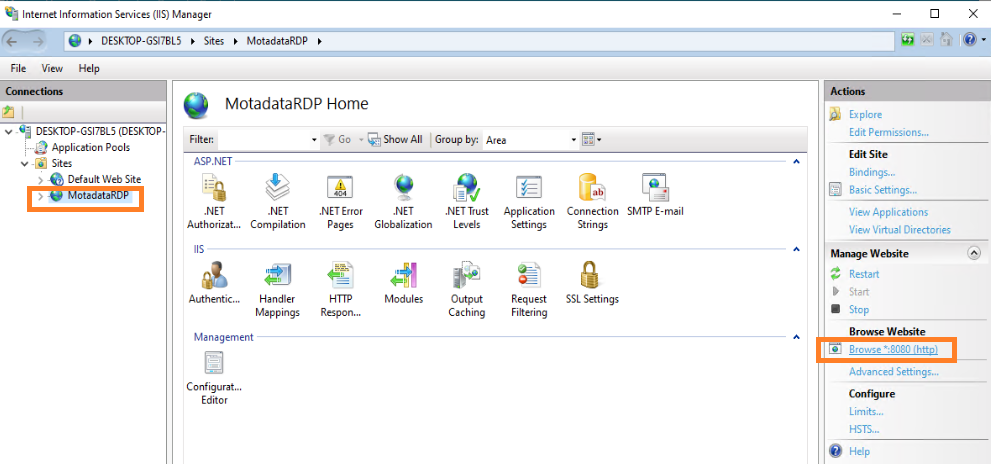Click the Back navigation arrow
Viewport: 991px width, 464px height.
click(13, 41)
